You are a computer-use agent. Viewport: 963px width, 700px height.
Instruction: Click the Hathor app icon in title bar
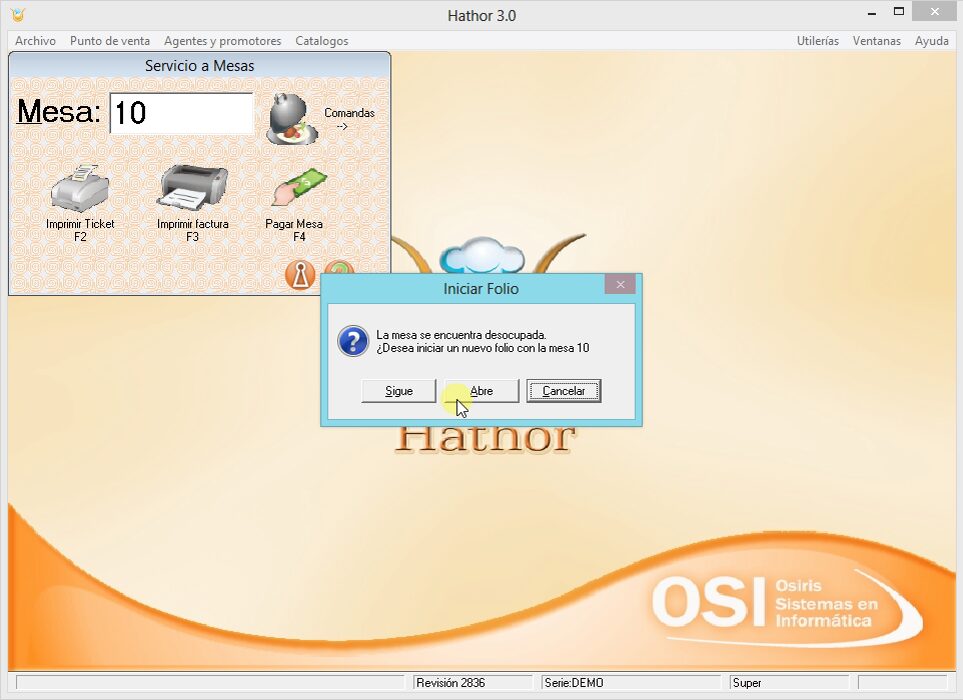point(18,15)
